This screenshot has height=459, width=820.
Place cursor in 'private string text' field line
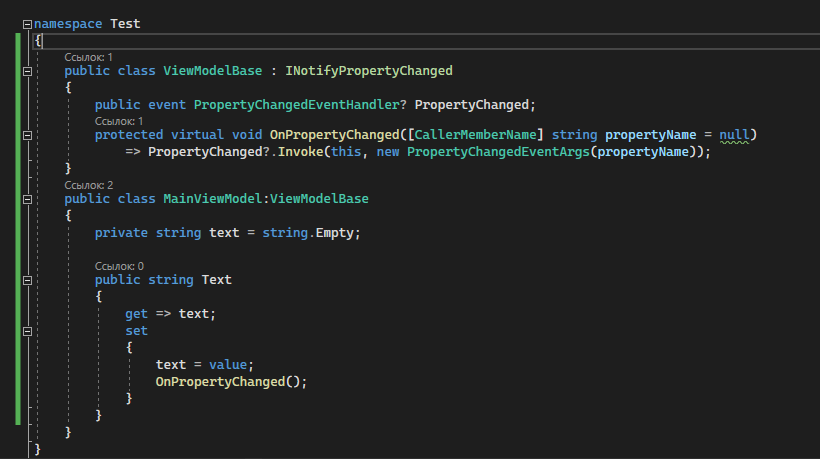pyautogui.click(x=227, y=233)
